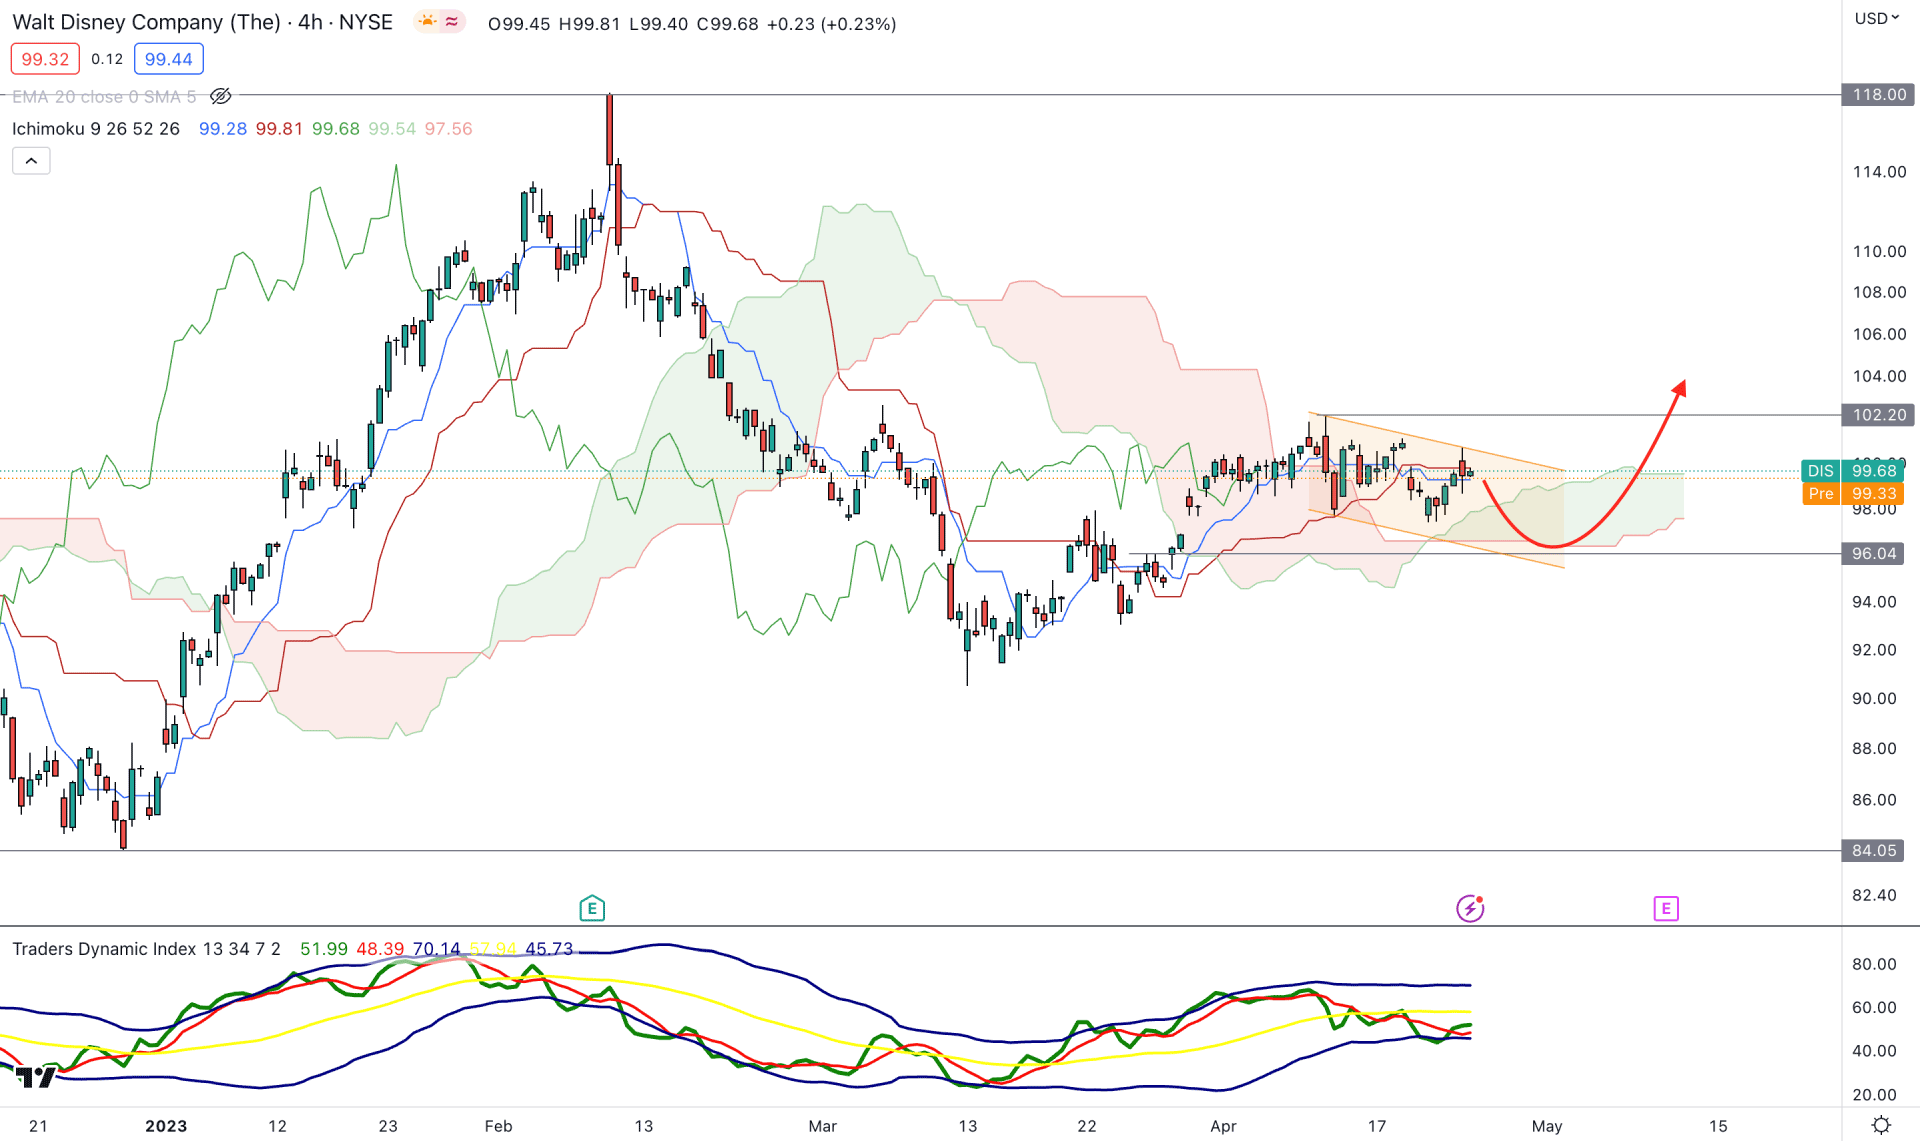
Task: Click the 114.00 price scale label
Action: (1879, 172)
